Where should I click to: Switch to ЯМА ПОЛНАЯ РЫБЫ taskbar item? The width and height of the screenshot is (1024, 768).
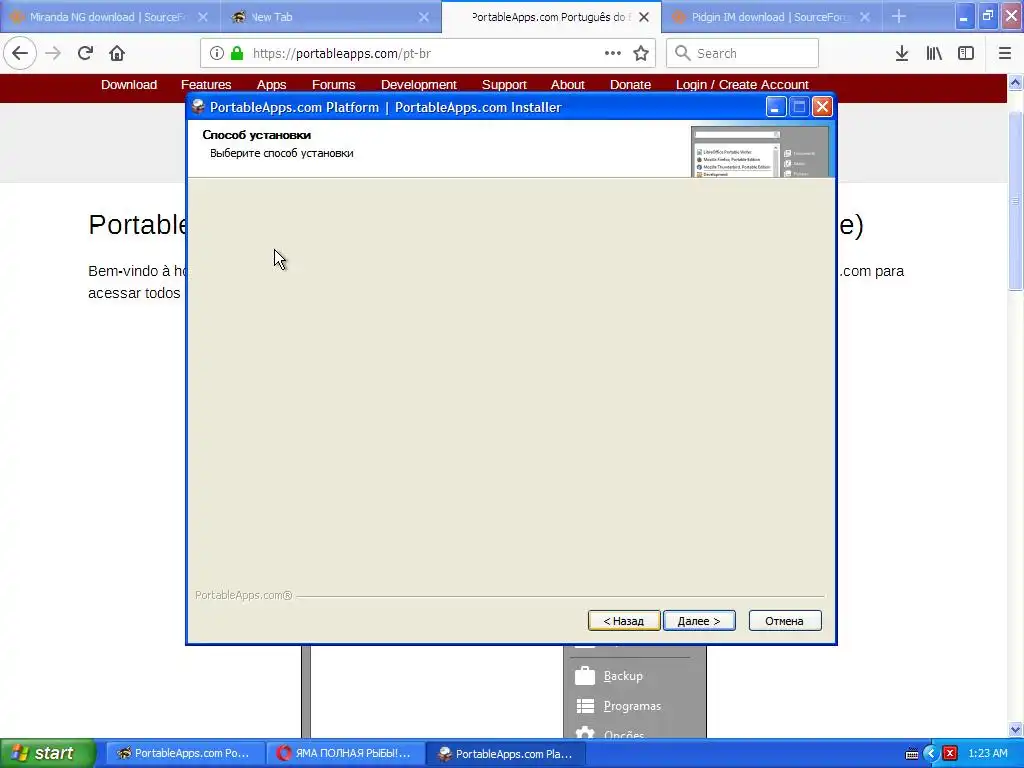(x=345, y=753)
